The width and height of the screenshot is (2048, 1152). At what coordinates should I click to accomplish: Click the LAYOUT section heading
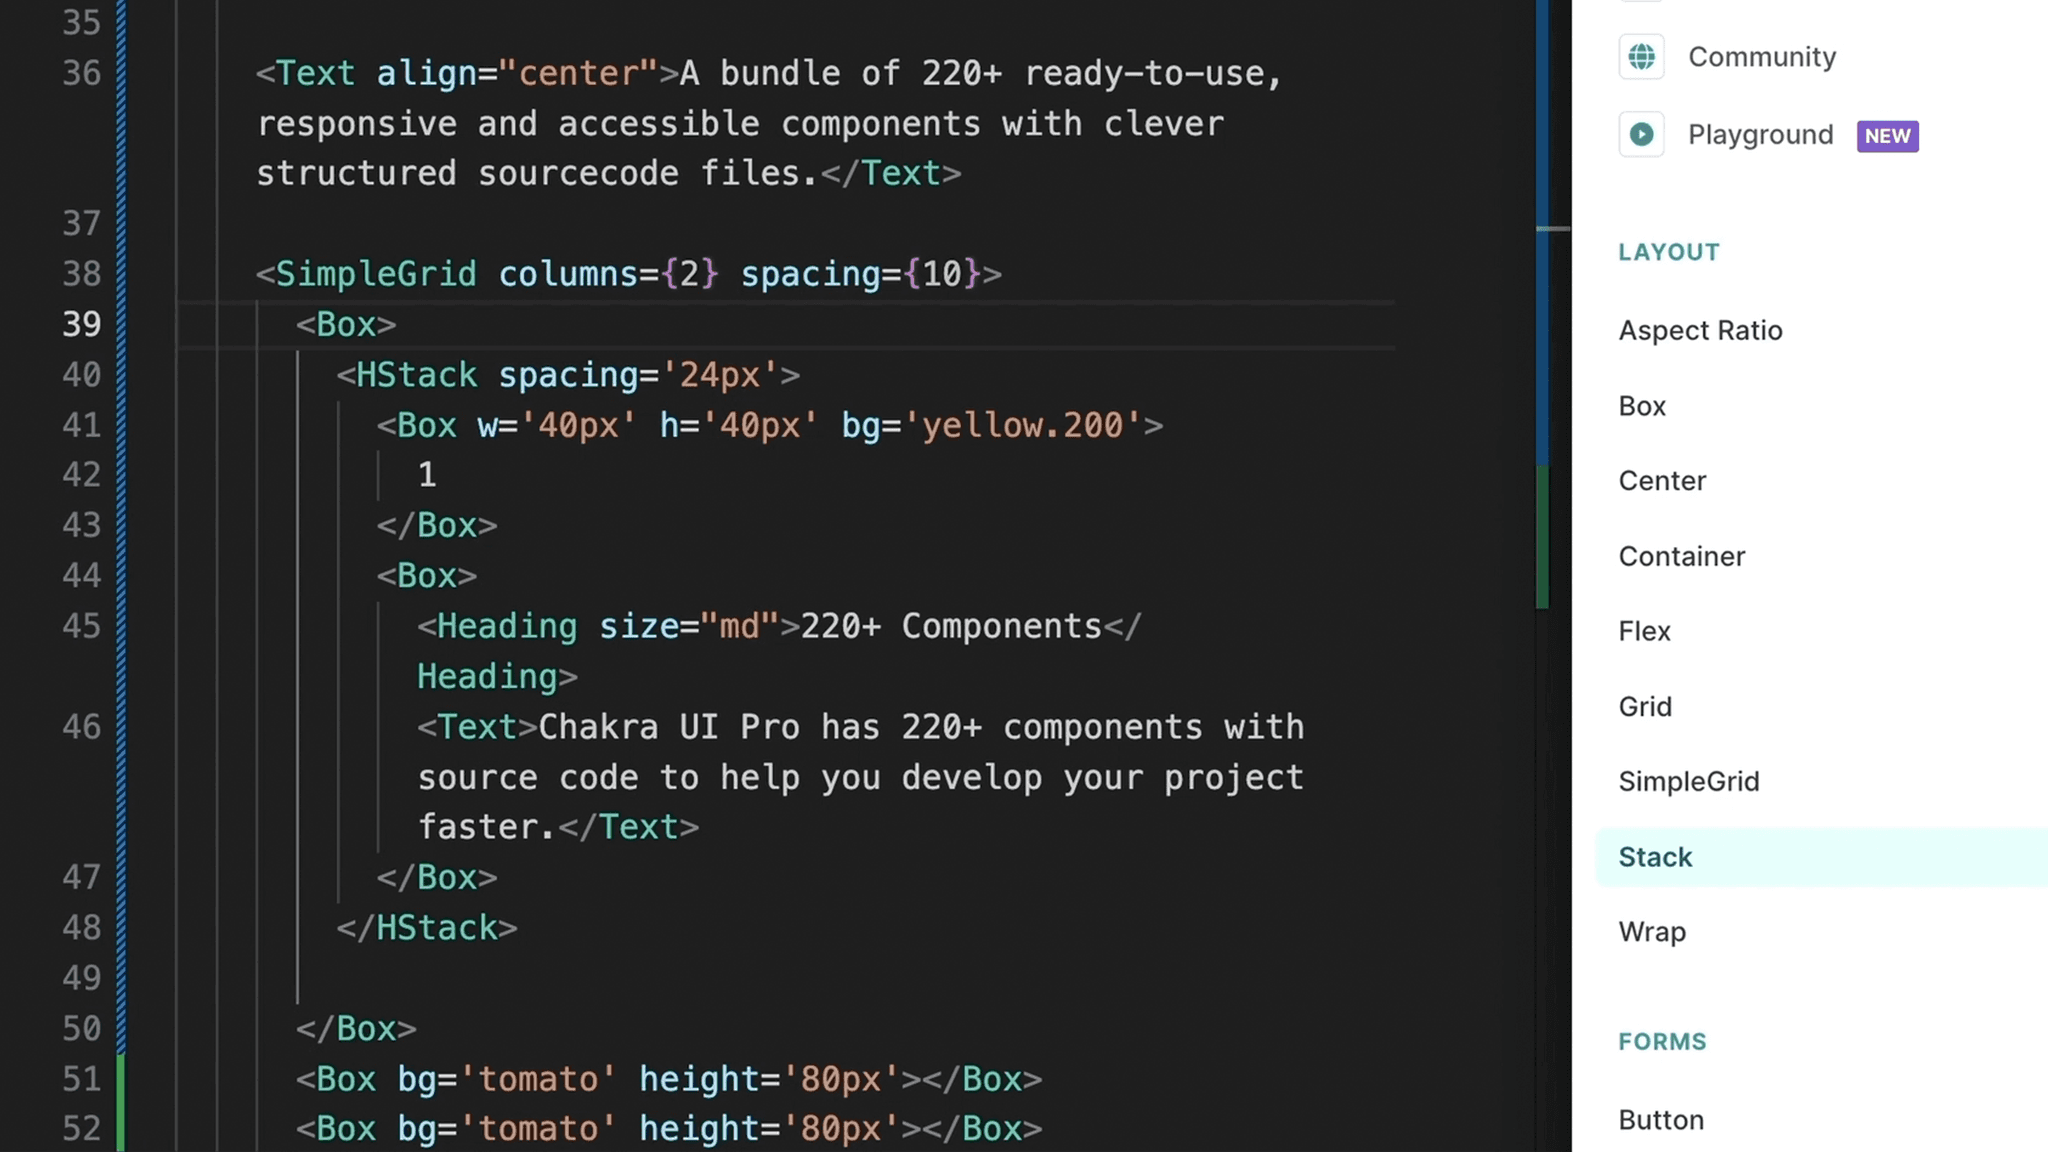pyautogui.click(x=1668, y=252)
